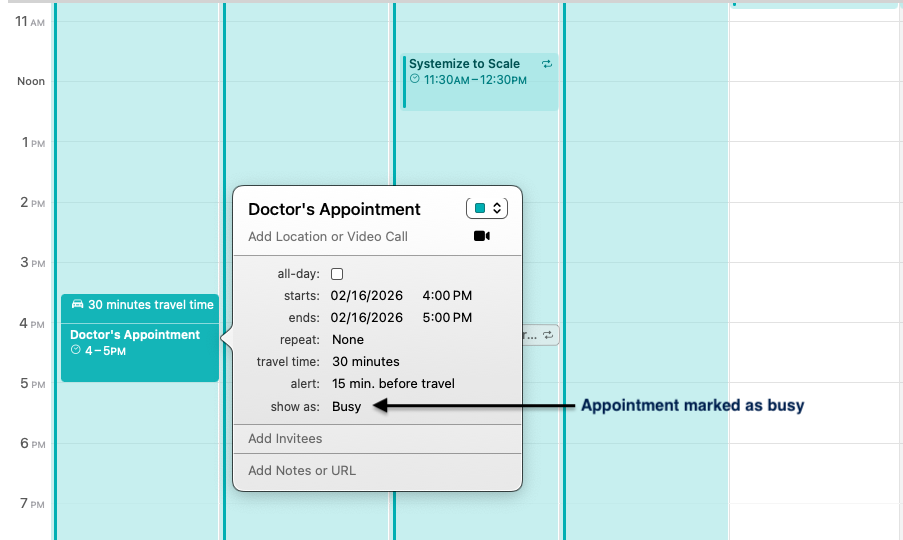Screen dimensions: 903x540
Task: Click the clock icon in Systemize to Scale event
Action: (x=414, y=79)
